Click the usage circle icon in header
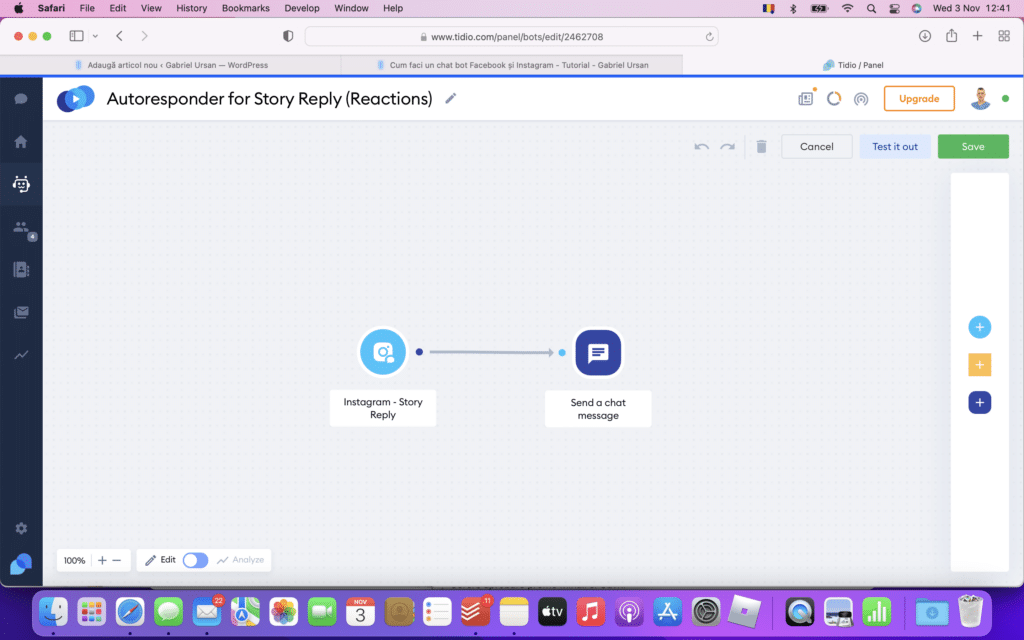 834,99
